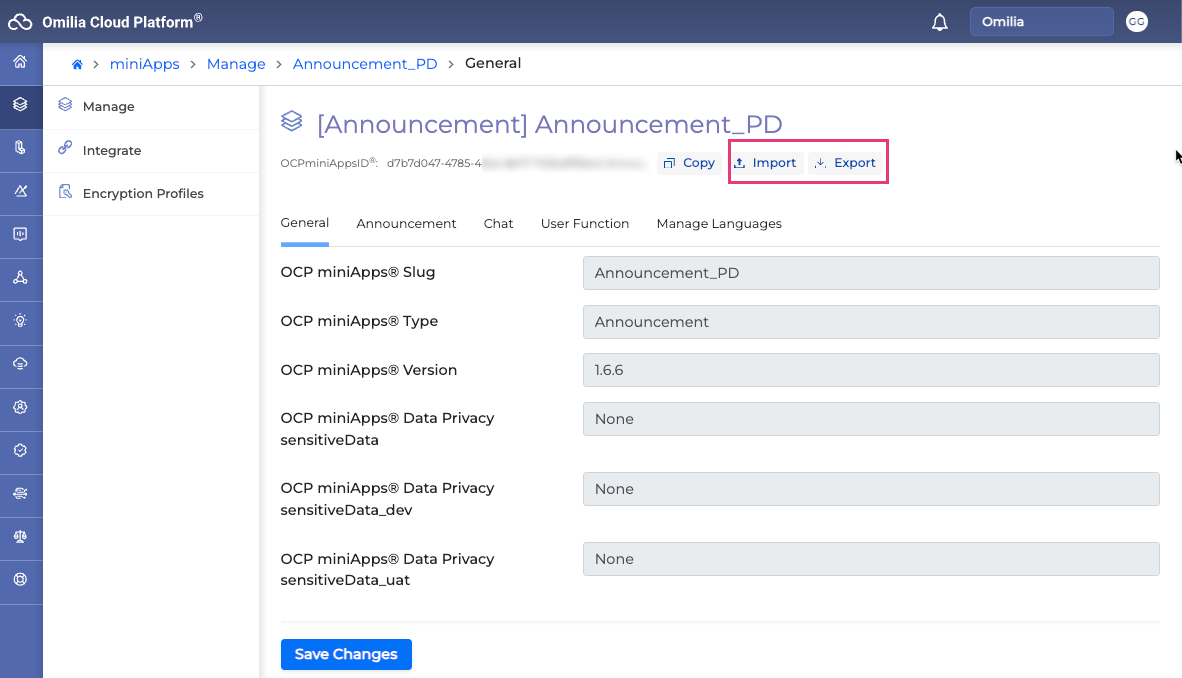Open Encryption Profiles in side menu
1182x678 pixels.
(x=143, y=193)
